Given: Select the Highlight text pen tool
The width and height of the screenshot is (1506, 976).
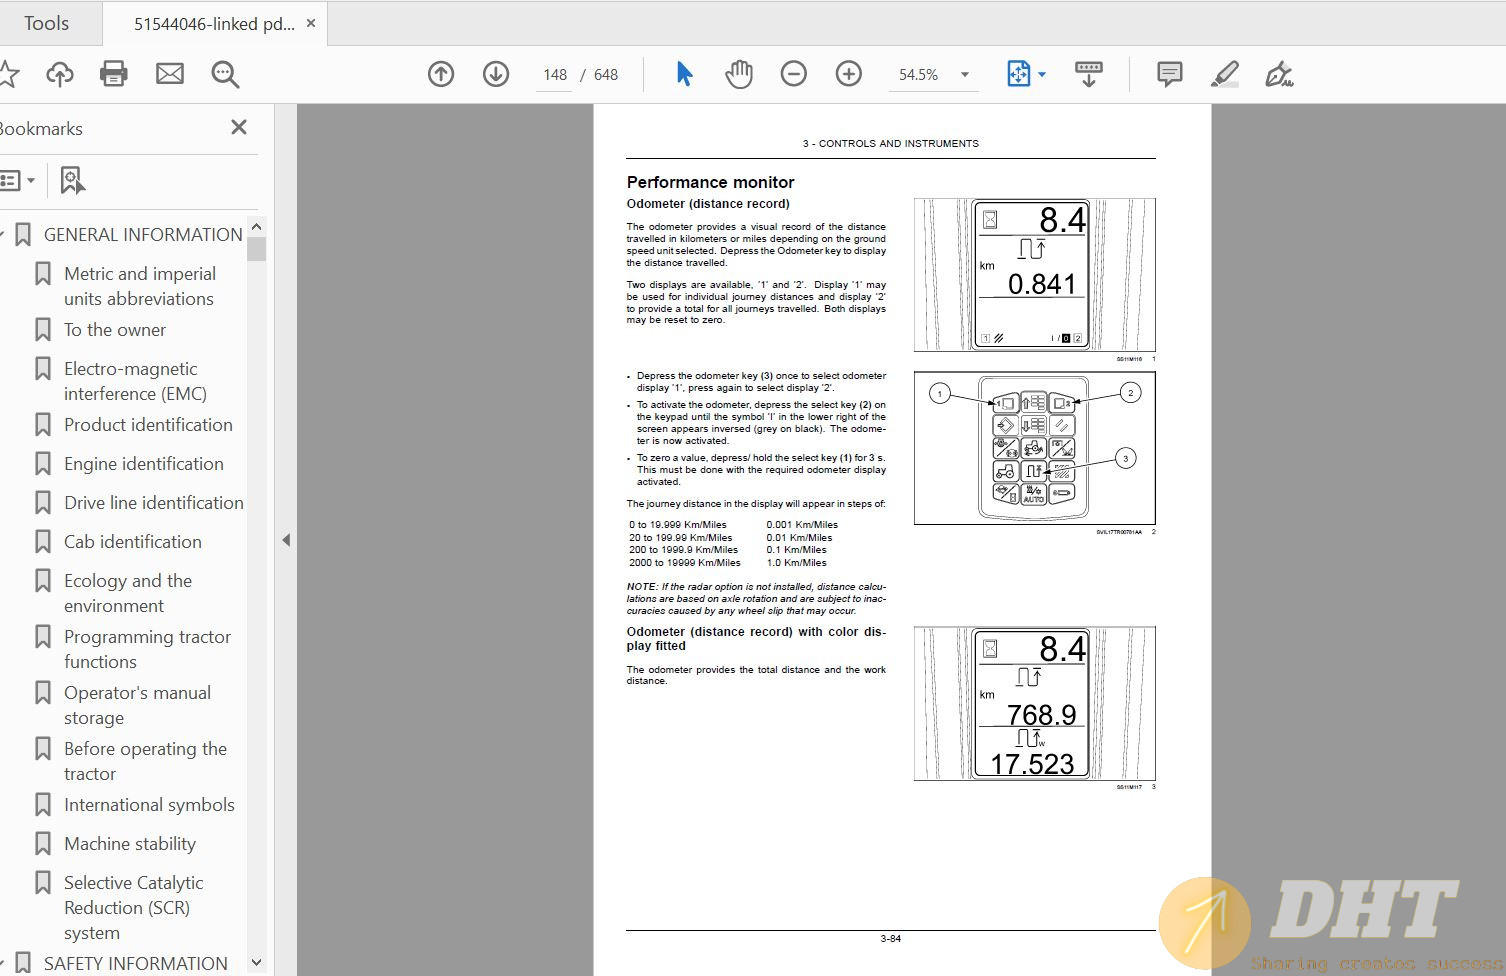Looking at the screenshot, I should pyautogui.click(x=1224, y=74).
